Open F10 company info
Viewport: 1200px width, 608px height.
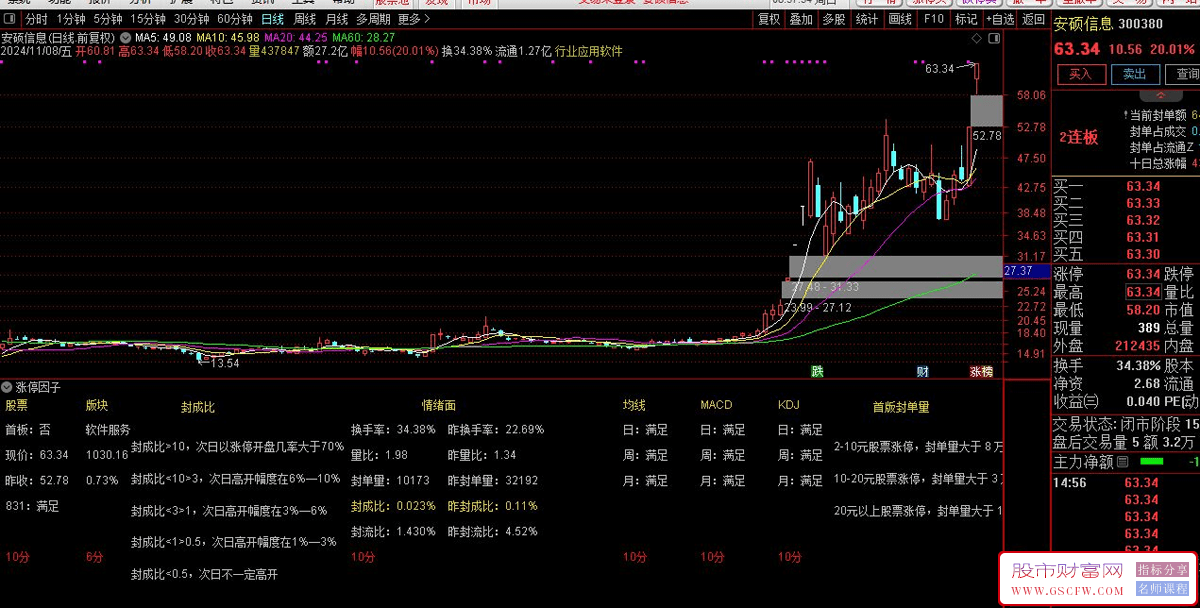(x=933, y=19)
